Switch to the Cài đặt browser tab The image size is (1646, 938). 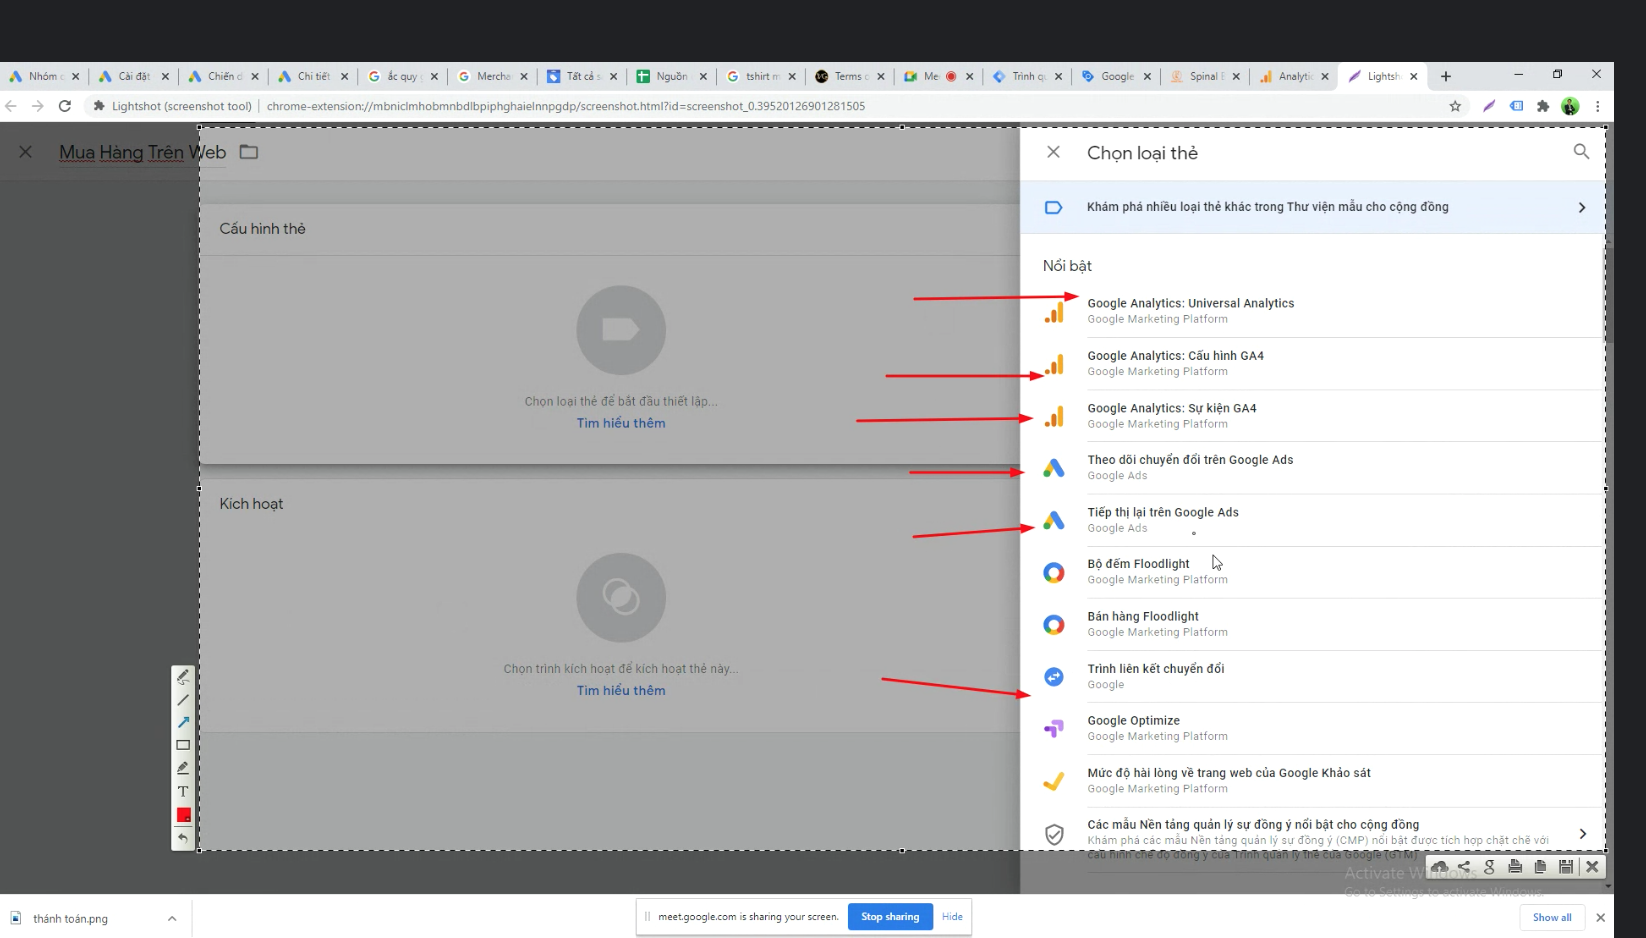tap(134, 76)
